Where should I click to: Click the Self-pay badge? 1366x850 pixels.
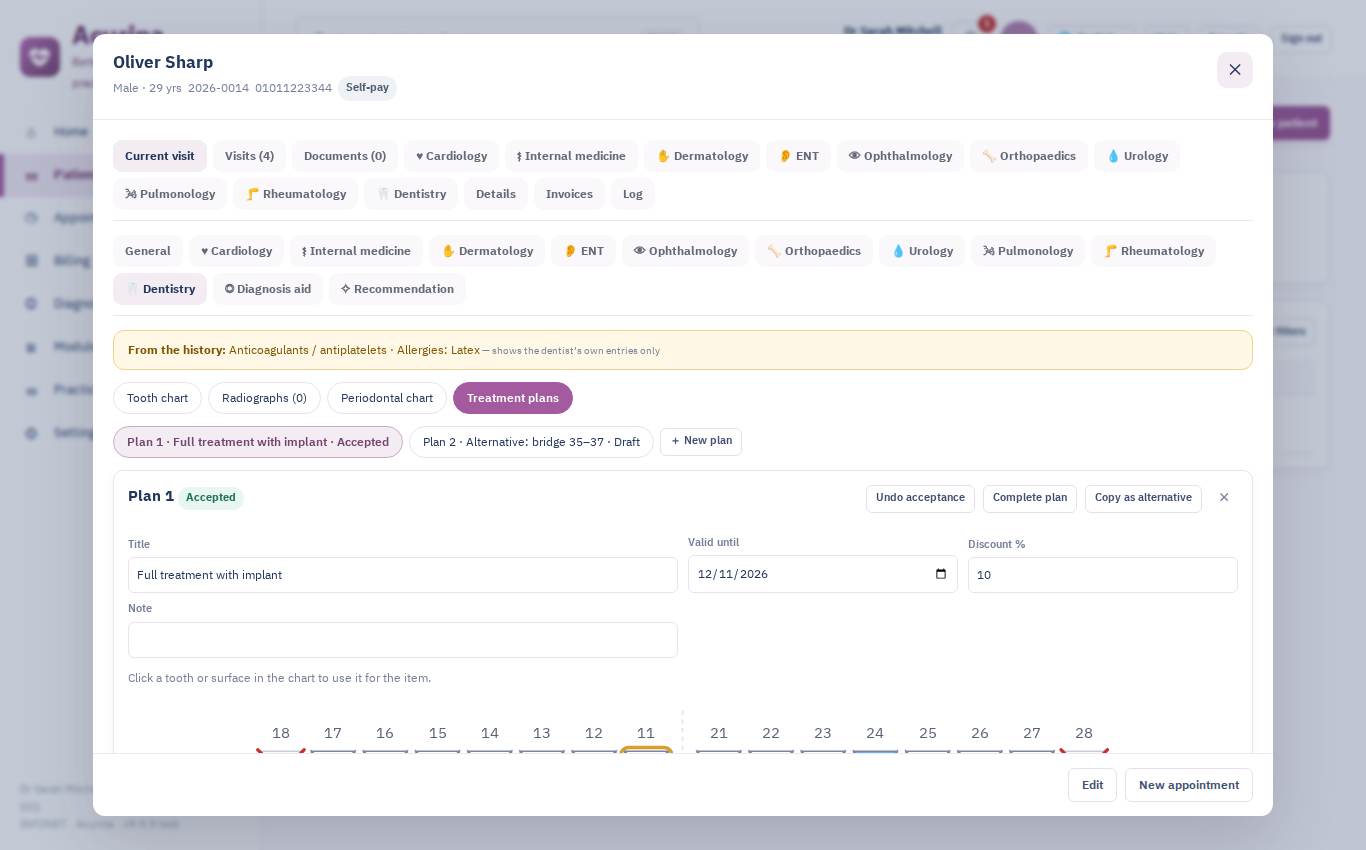point(367,88)
